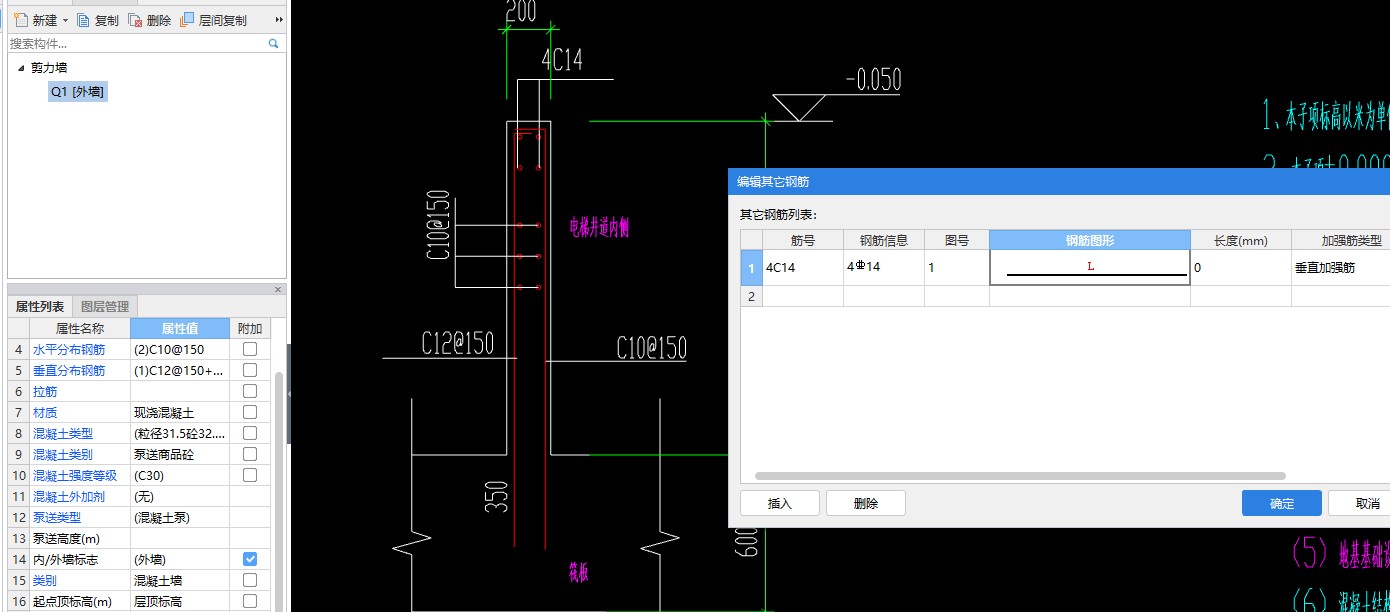The height and width of the screenshot is (612, 1390).
Task: Click the 附加 column header
Action: click(250, 328)
